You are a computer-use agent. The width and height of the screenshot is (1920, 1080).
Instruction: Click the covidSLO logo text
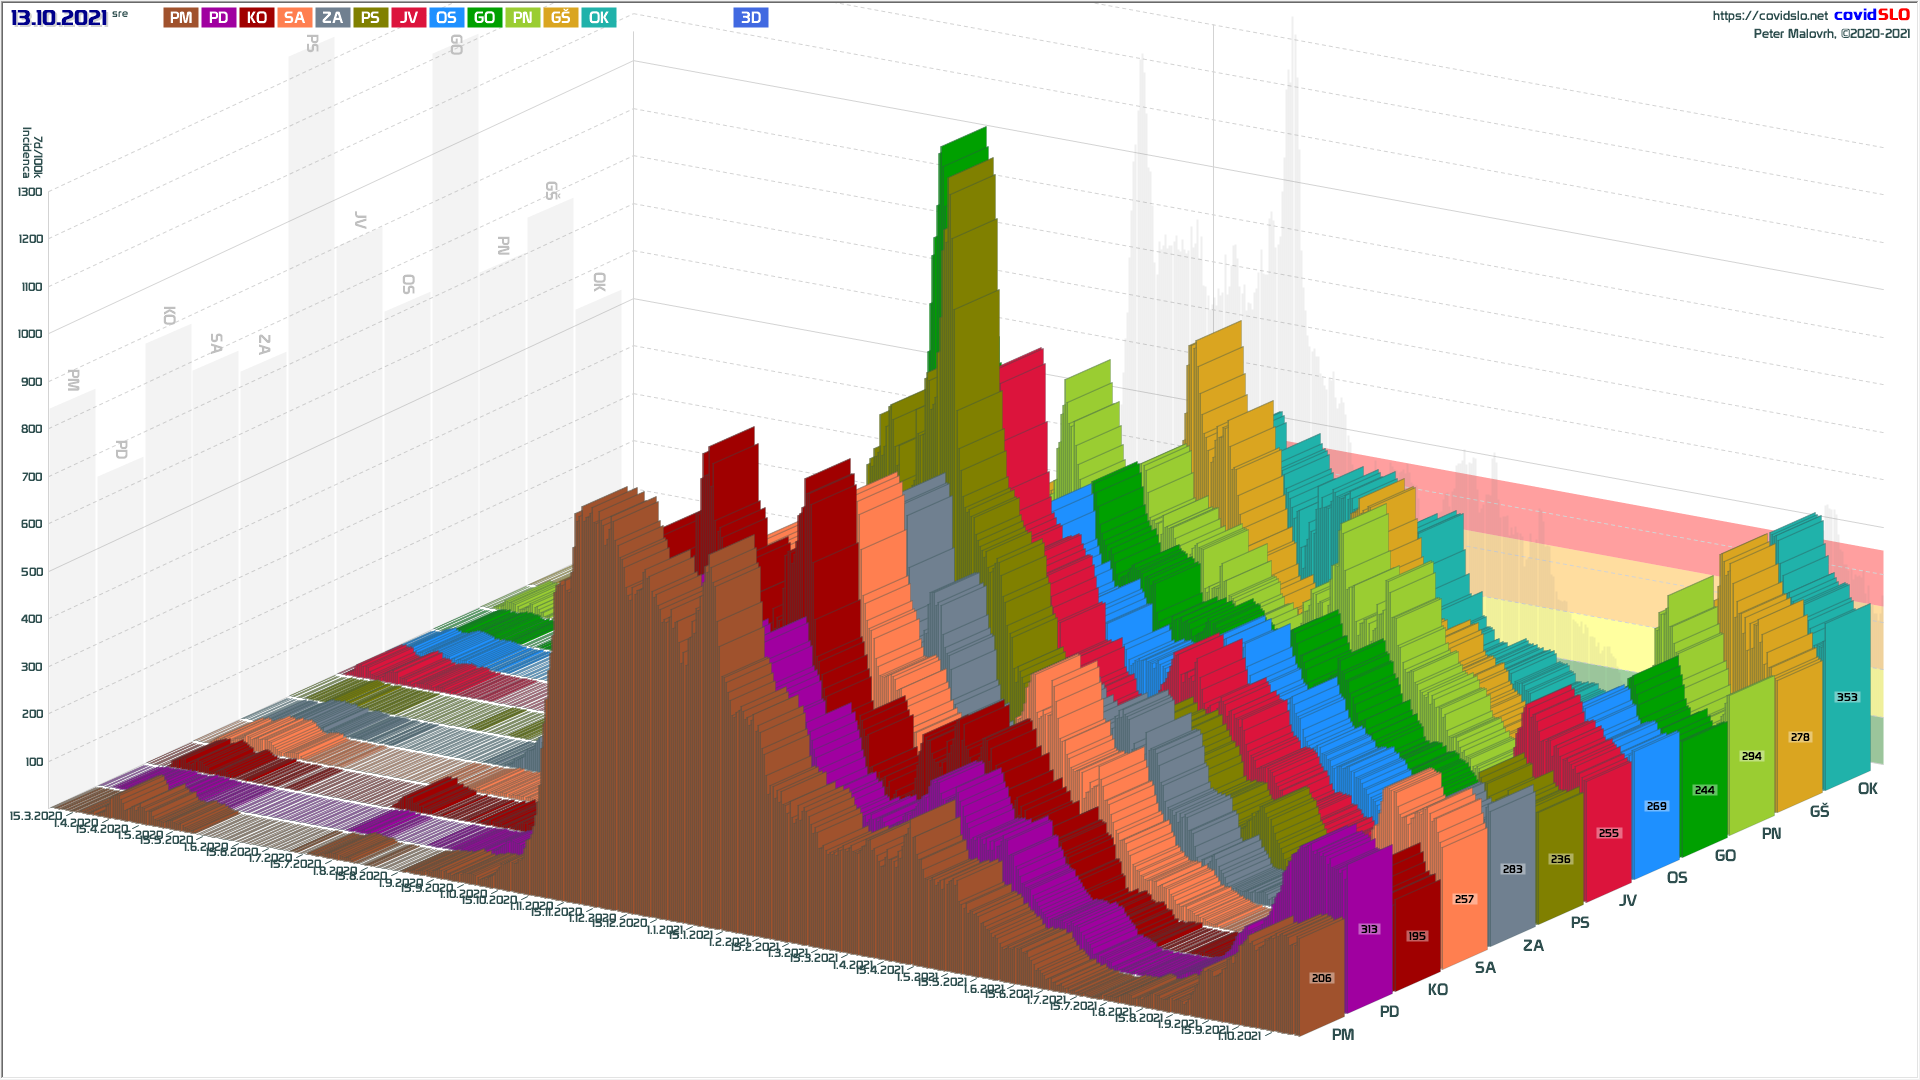[1871, 15]
